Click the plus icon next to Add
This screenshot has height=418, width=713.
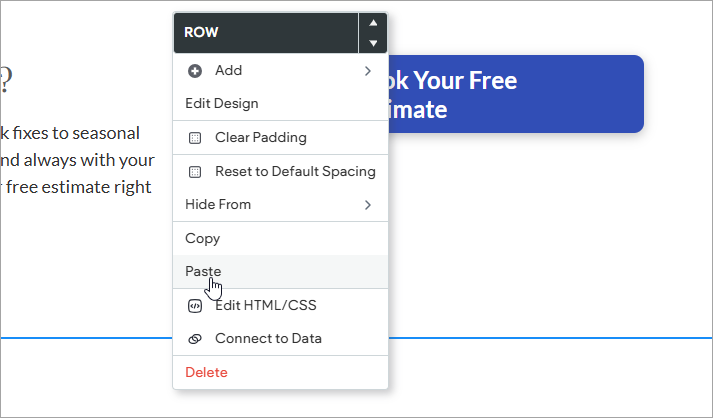pyautogui.click(x=194, y=71)
